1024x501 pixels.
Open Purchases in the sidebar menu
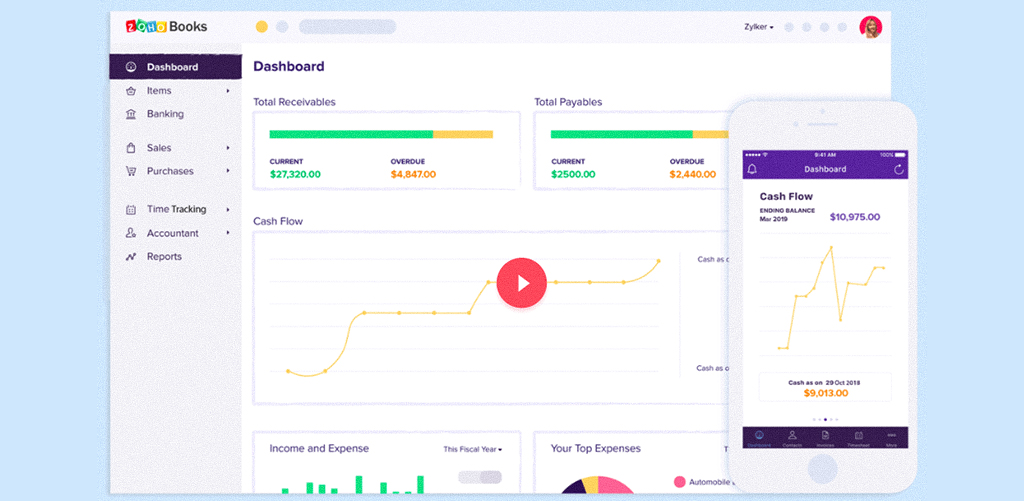[x=170, y=171]
